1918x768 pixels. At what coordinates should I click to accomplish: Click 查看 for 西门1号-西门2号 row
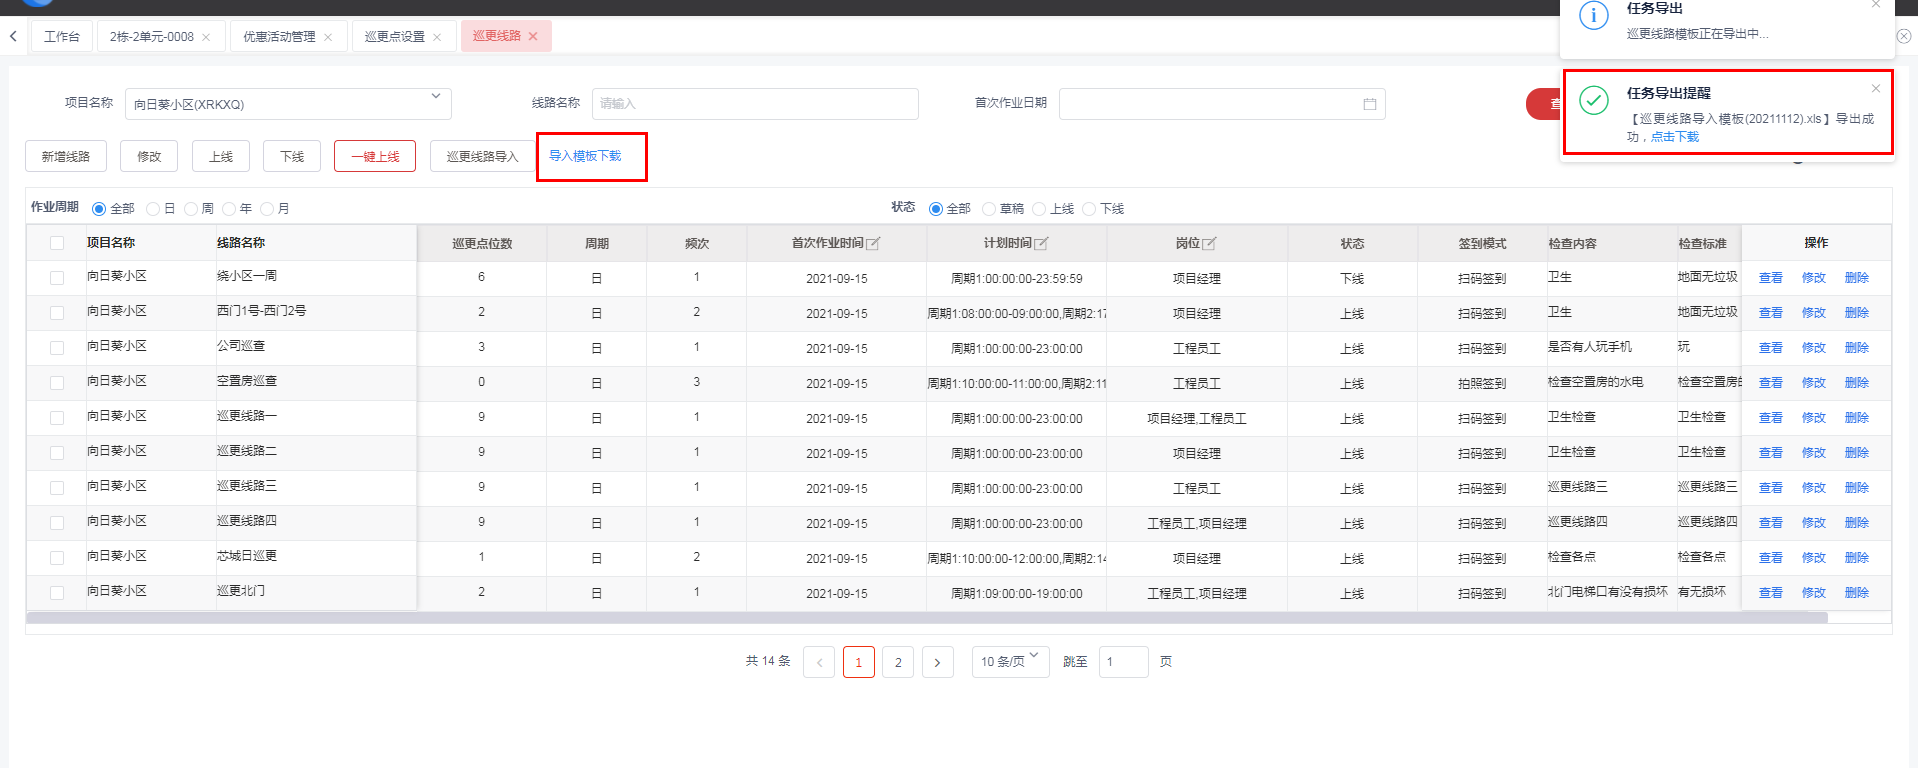[x=1771, y=313]
